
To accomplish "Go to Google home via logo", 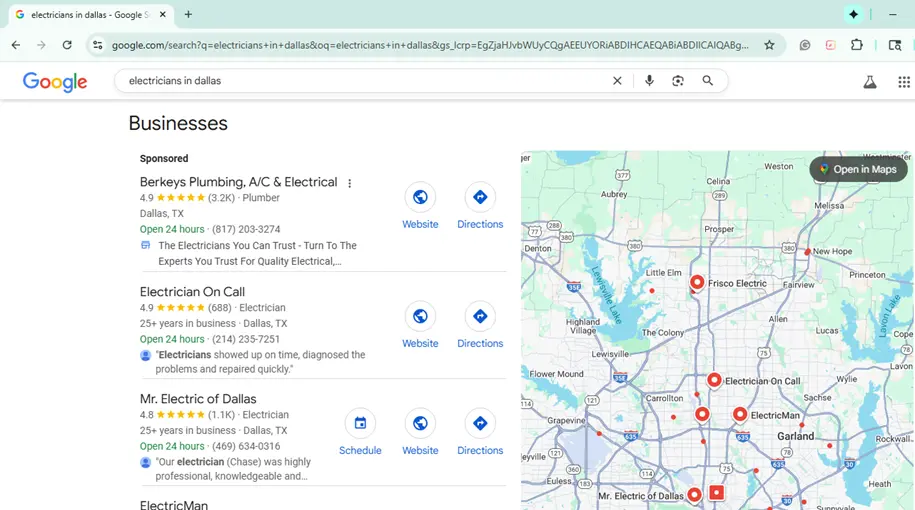I will click(x=55, y=82).
